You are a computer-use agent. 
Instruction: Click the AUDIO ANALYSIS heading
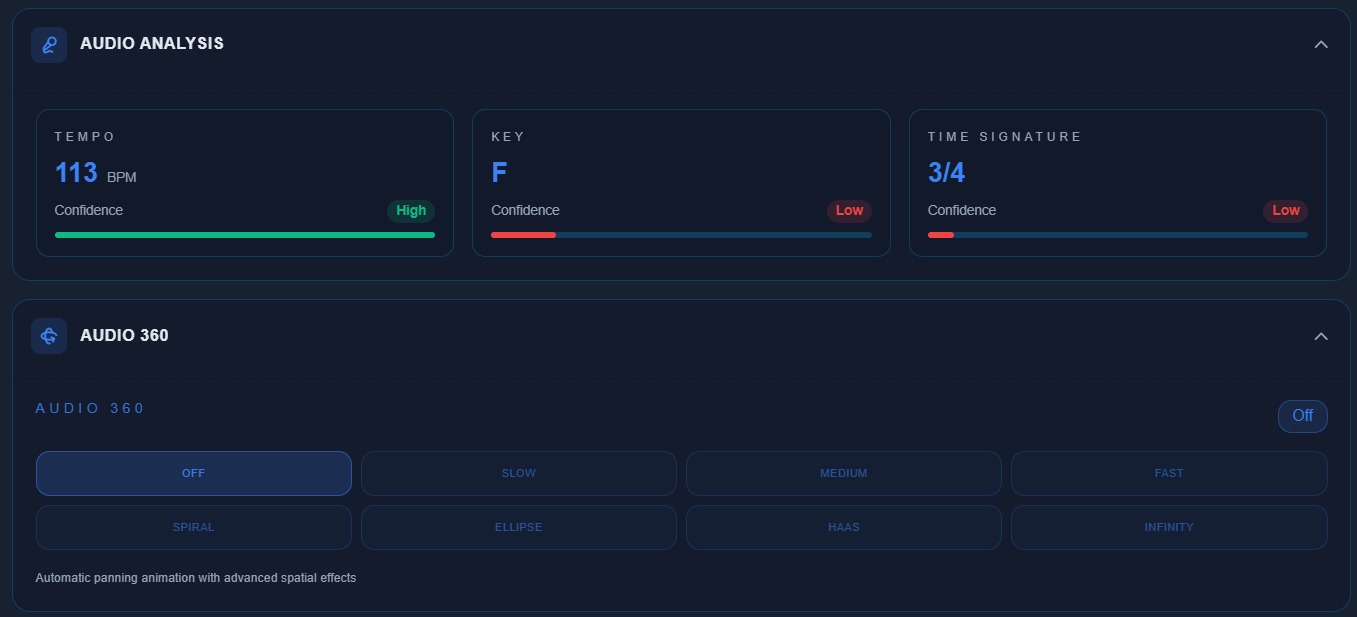point(152,44)
